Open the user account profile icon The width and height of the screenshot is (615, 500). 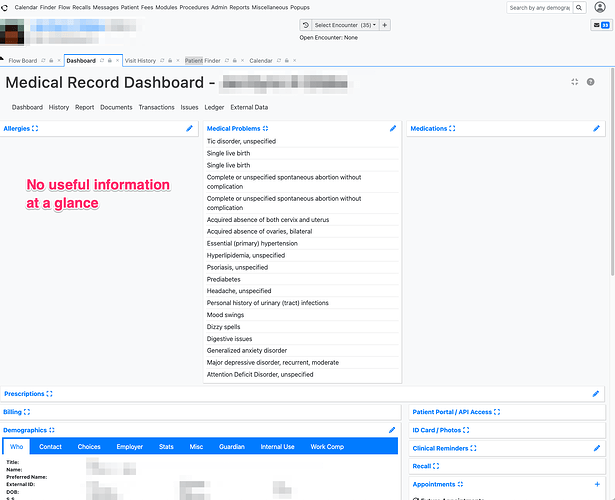pyautogui.click(x=600, y=7)
